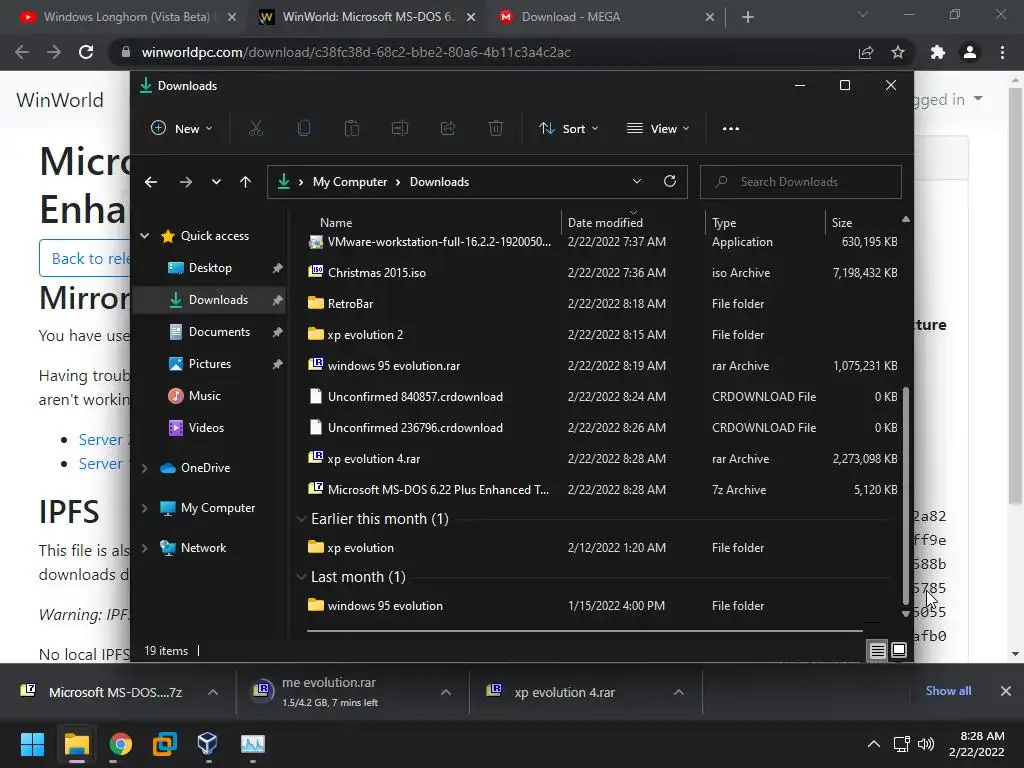Open the View dropdown
Image resolution: width=1024 pixels, height=768 pixels.
coord(658,129)
